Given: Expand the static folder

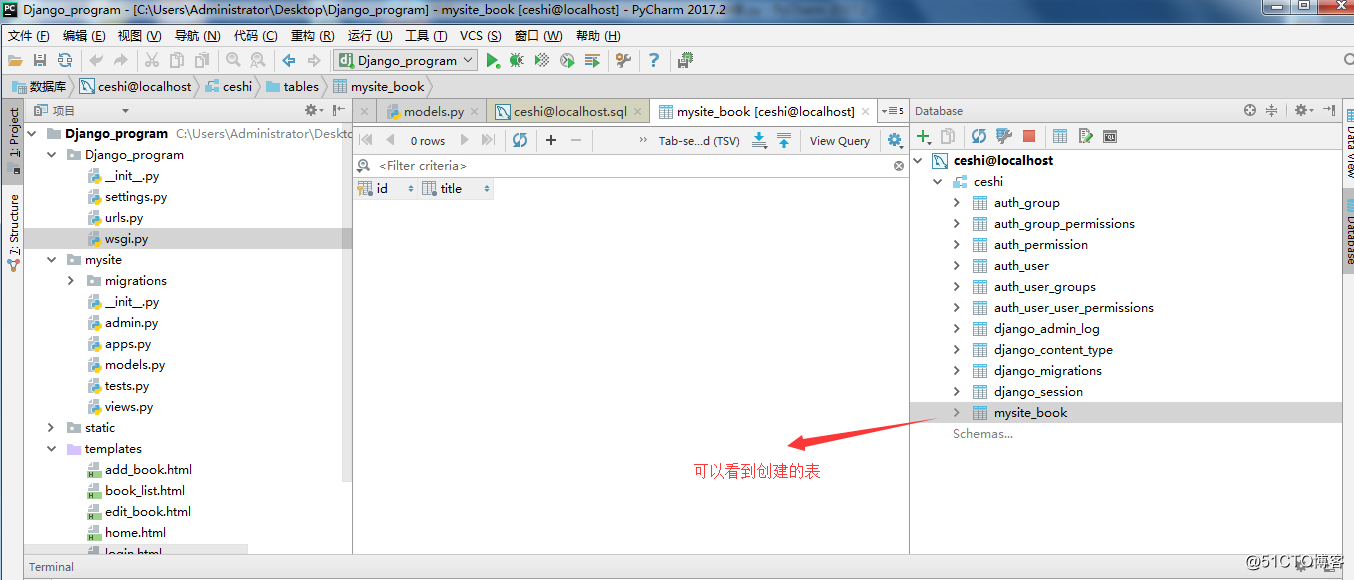Looking at the screenshot, I should pos(51,428).
